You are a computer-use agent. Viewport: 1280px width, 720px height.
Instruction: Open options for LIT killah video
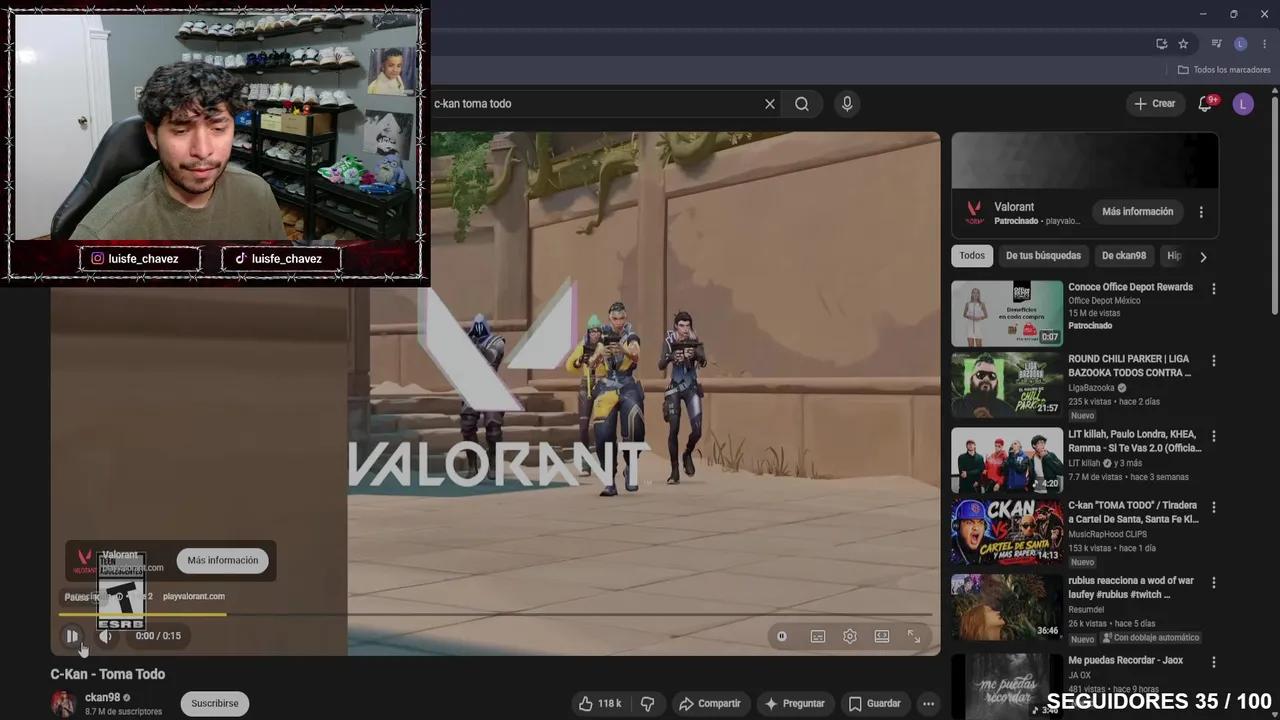pos(1214,437)
